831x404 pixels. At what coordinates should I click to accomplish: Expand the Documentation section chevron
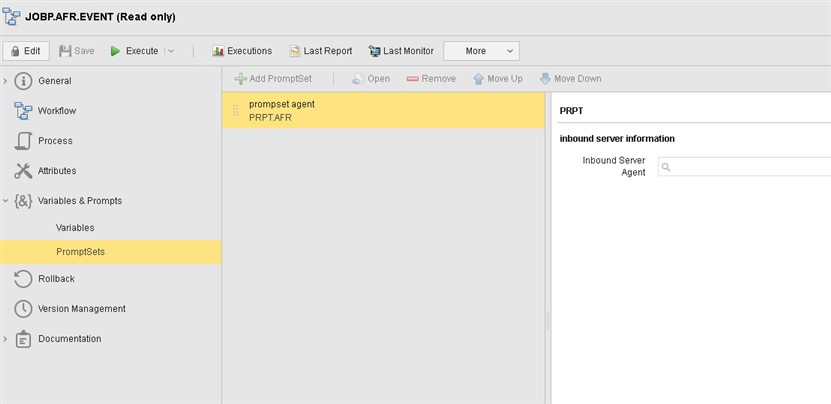[x=5, y=339]
